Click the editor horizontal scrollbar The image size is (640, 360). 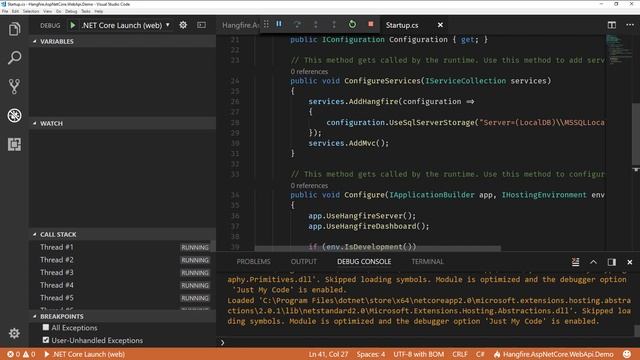tap(378, 249)
